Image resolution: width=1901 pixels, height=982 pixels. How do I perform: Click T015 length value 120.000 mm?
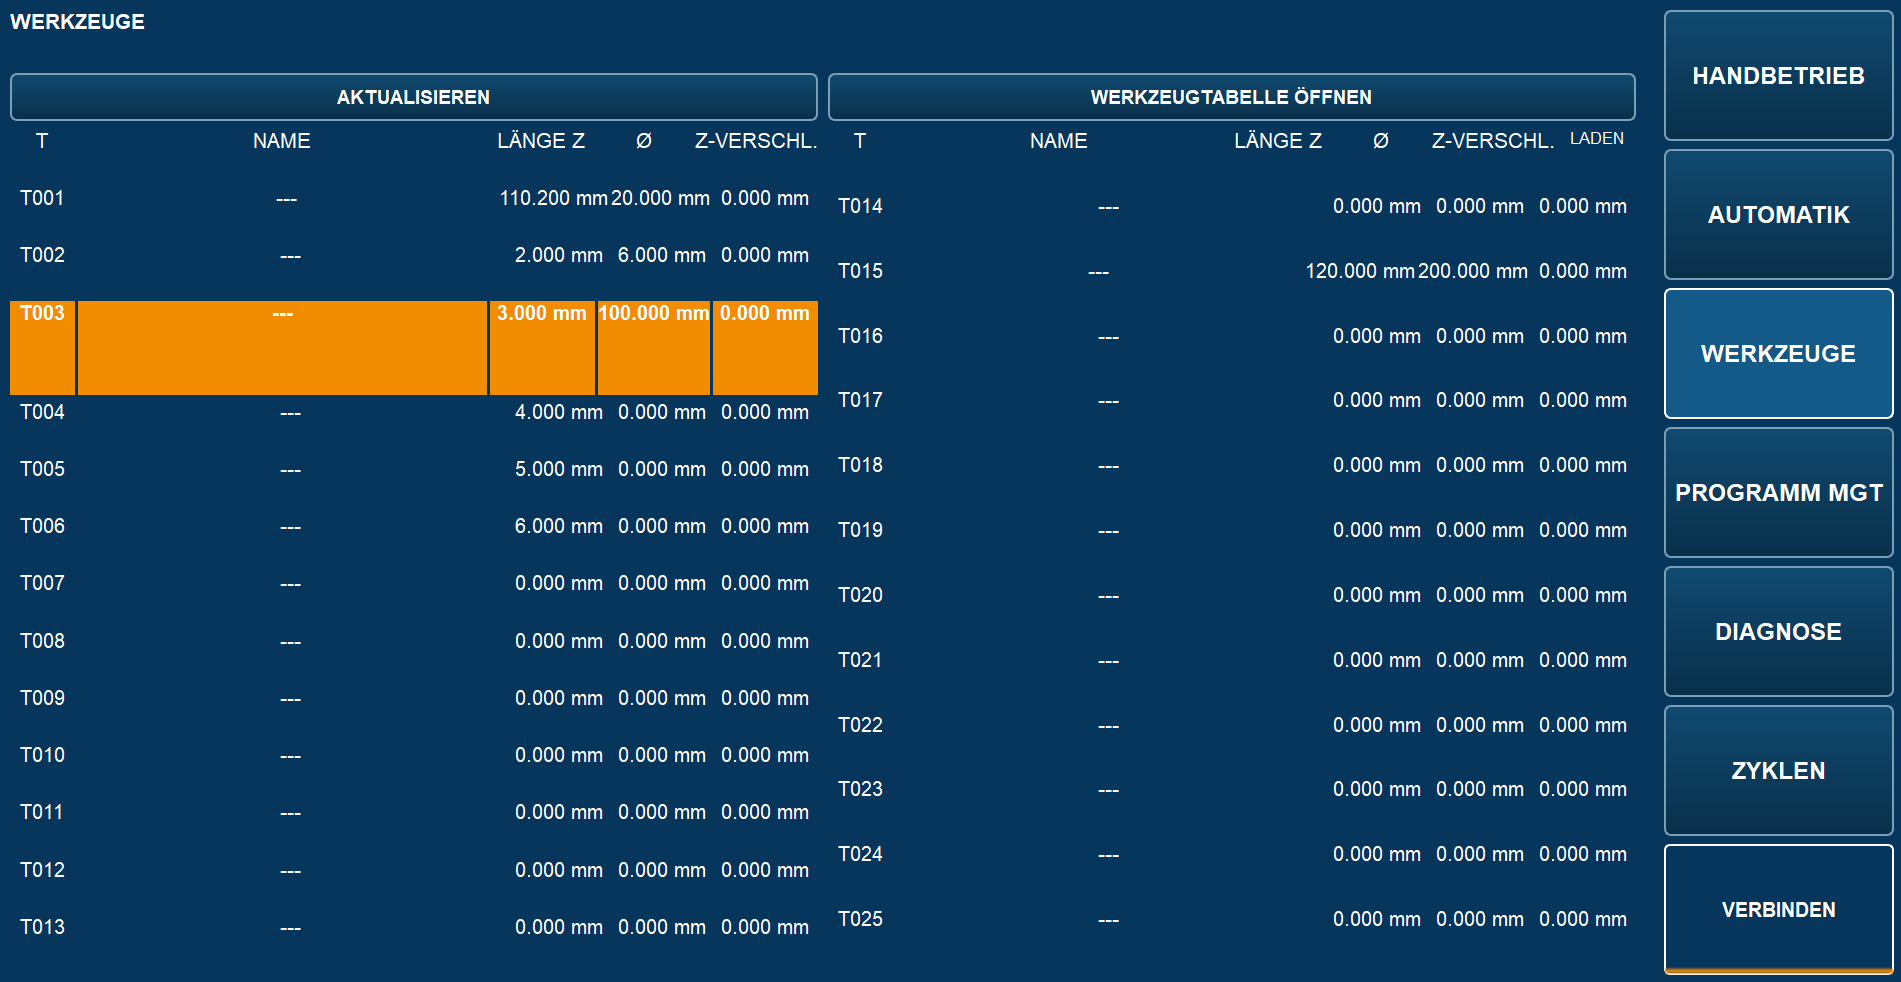(1360, 271)
